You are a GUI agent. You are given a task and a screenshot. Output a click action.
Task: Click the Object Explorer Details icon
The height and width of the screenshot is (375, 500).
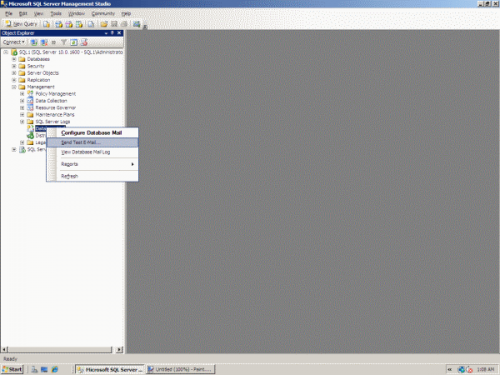coord(84,42)
